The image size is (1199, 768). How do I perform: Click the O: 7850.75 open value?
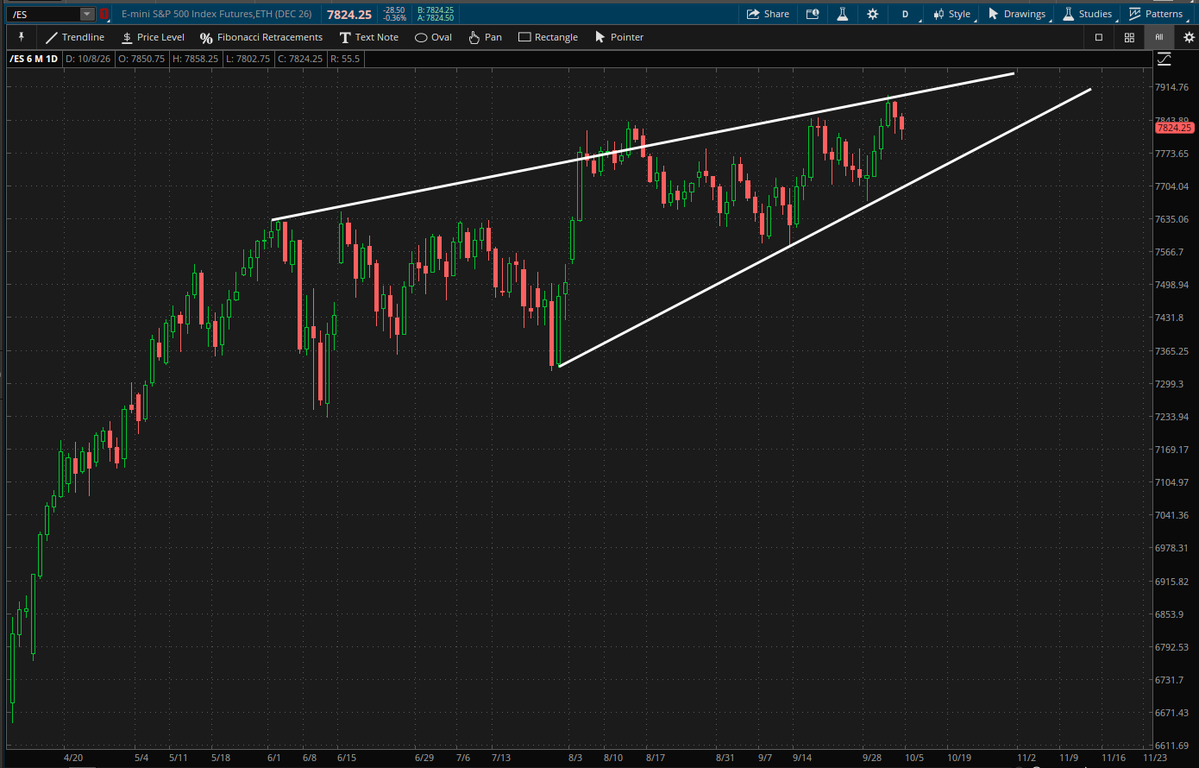pos(143,58)
